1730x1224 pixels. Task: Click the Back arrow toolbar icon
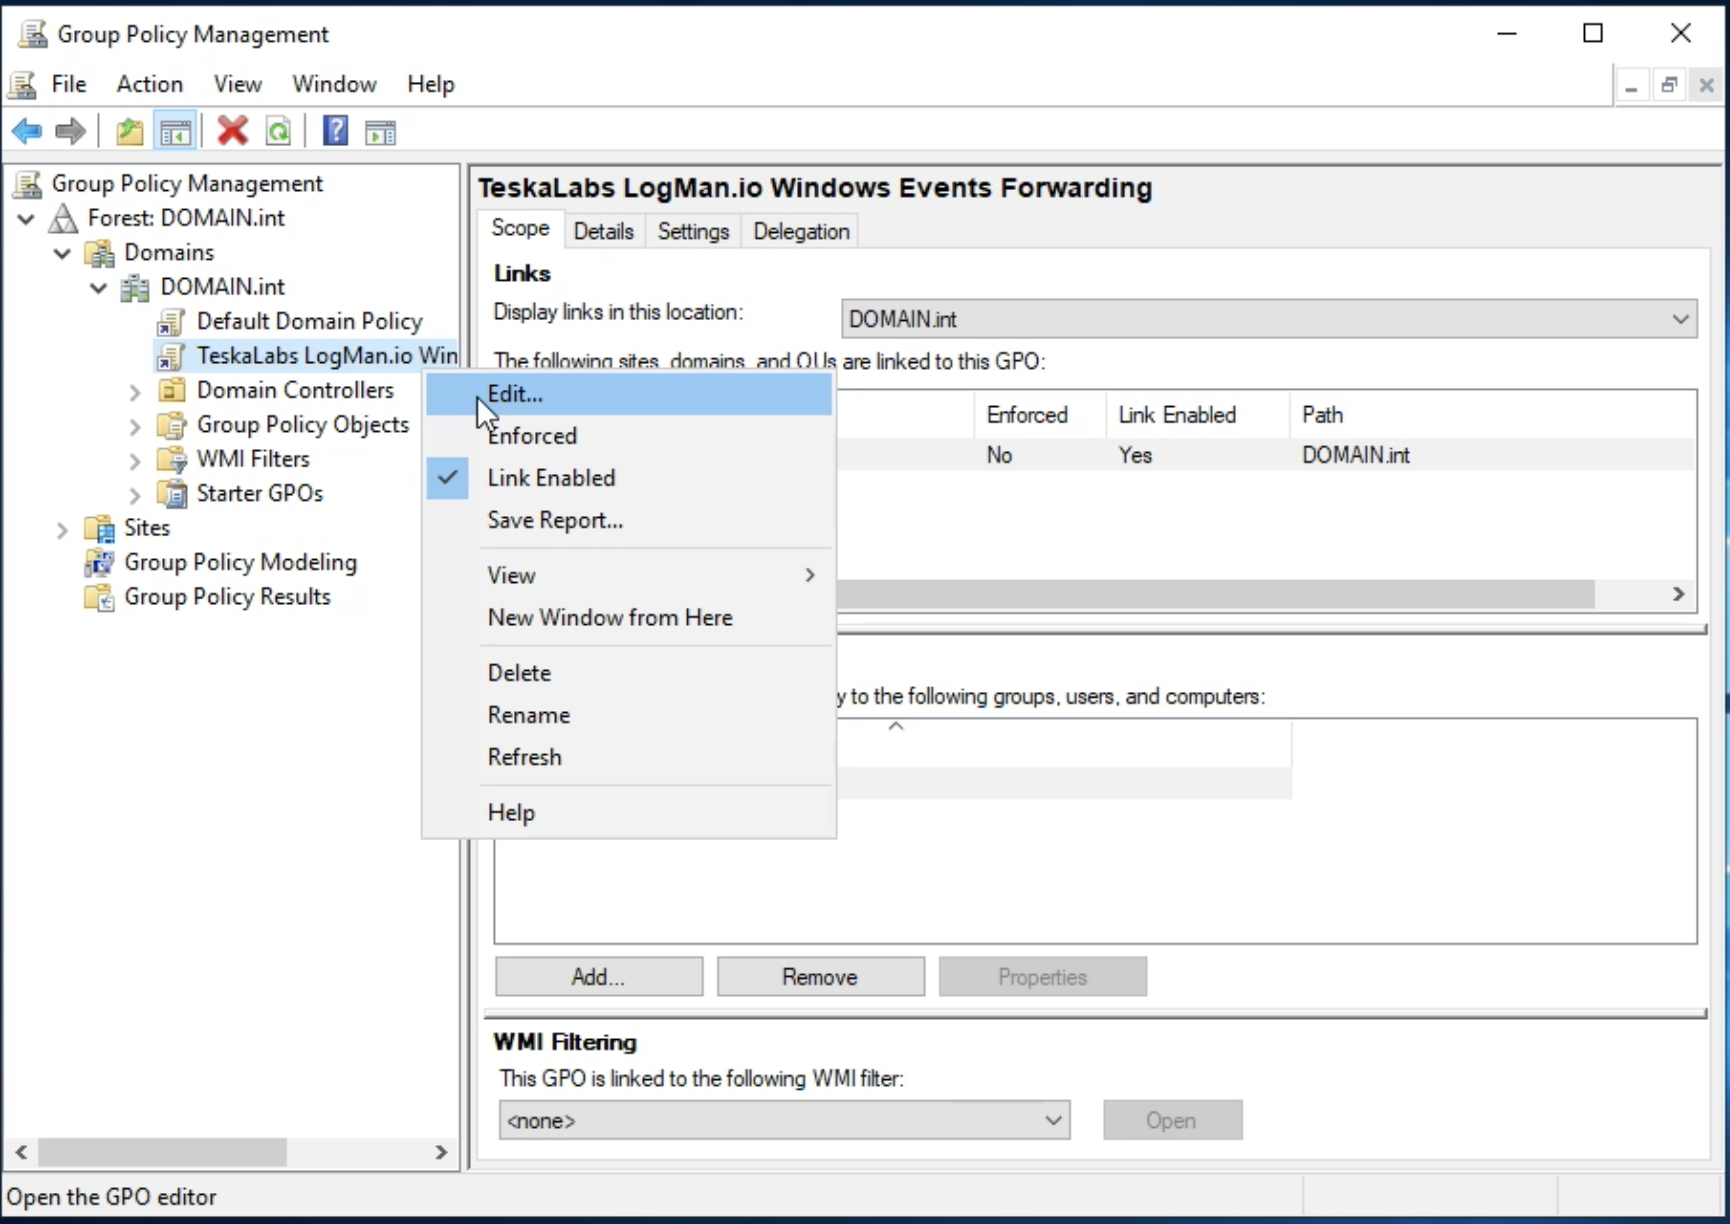(27, 131)
